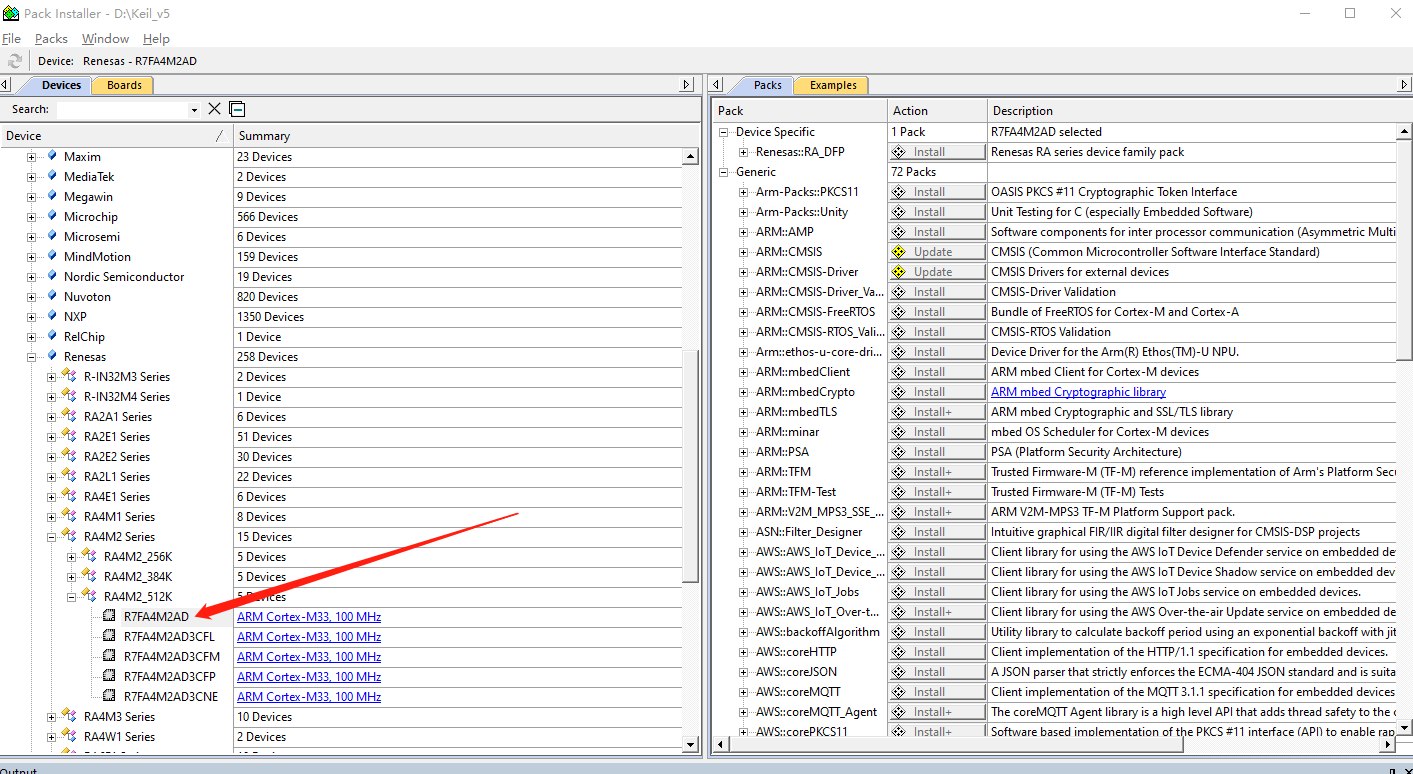Select the Megawin vendor row

[88, 196]
